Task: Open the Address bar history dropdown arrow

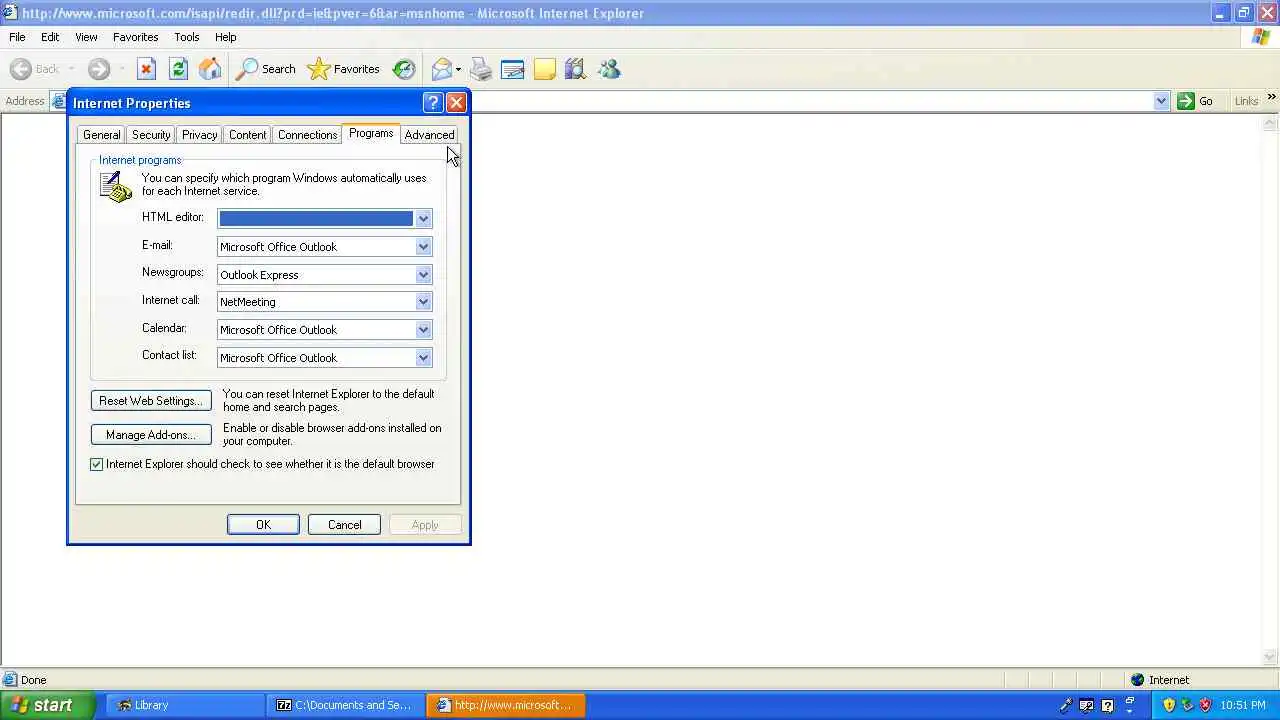Action: tap(1161, 100)
